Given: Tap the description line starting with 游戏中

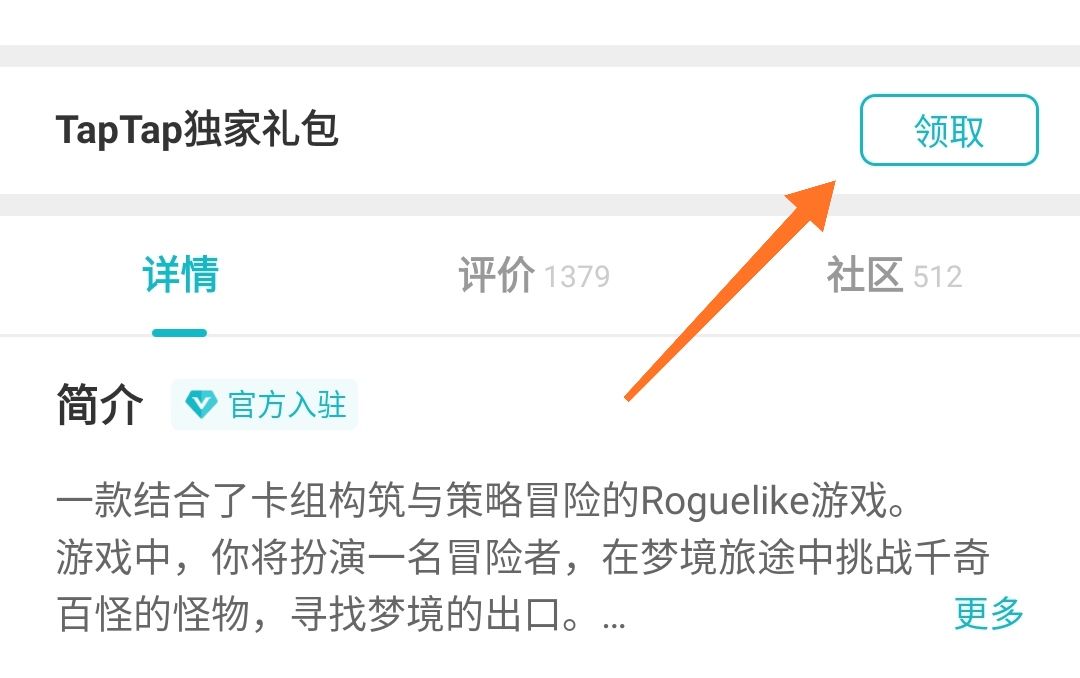Looking at the screenshot, I should click(523, 557).
